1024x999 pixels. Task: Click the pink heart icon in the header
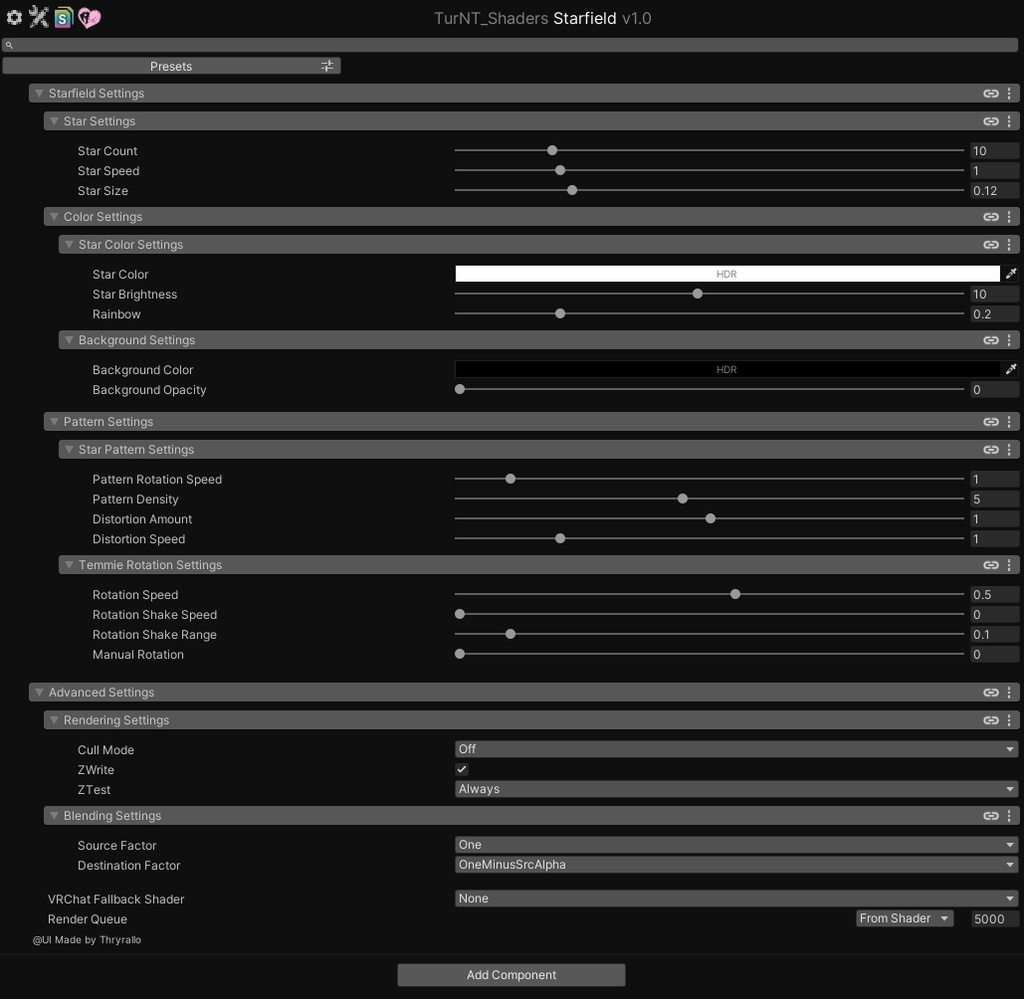[88, 16]
